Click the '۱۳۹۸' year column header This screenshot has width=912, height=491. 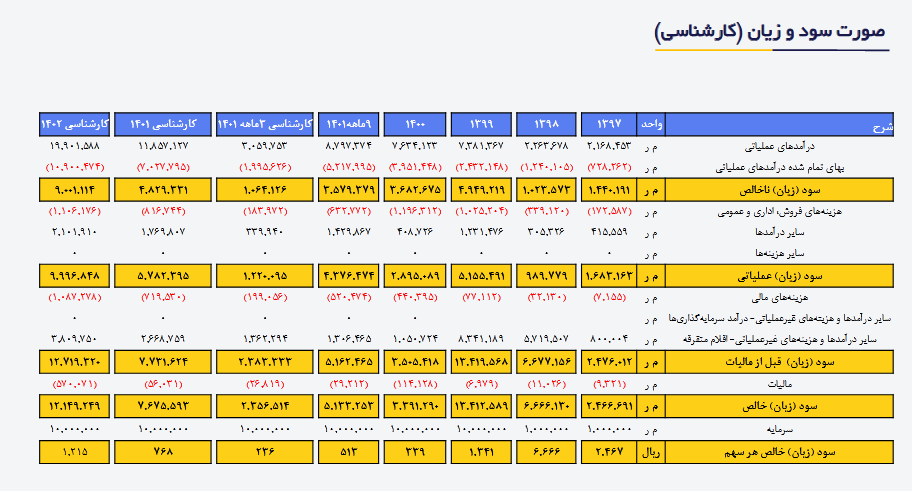pyautogui.click(x=546, y=124)
